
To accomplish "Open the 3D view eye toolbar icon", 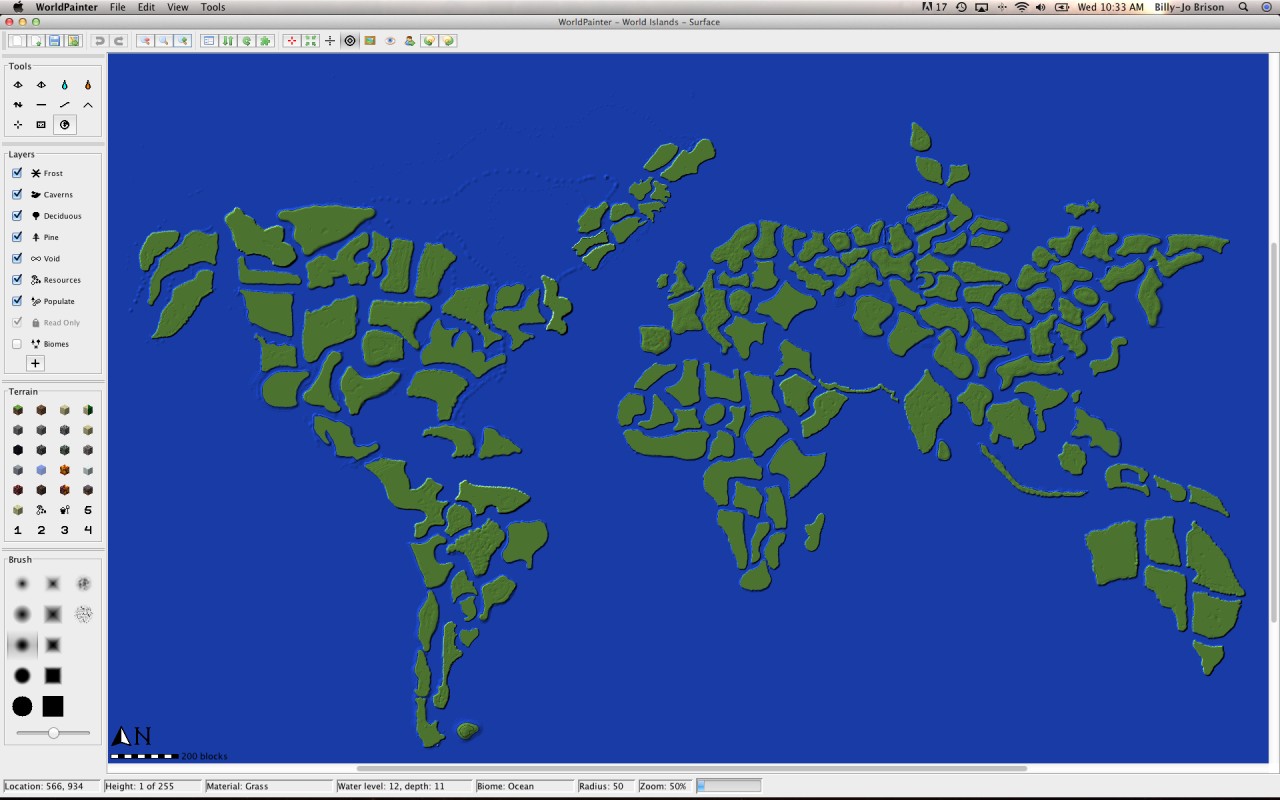I will click(390, 41).
